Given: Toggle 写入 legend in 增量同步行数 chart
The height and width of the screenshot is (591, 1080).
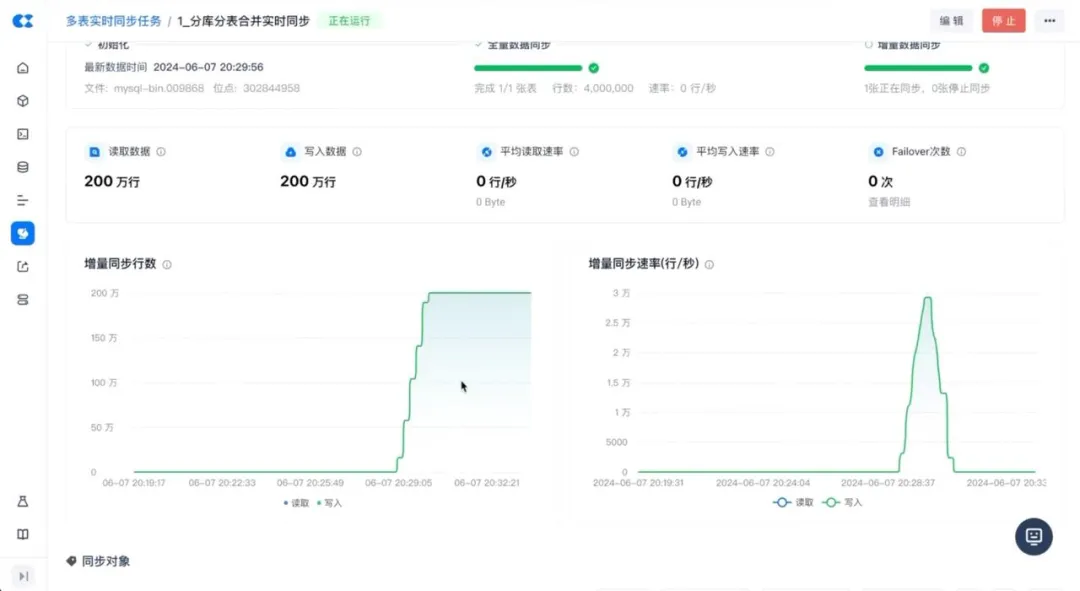Looking at the screenshot, I should (330, 503).
